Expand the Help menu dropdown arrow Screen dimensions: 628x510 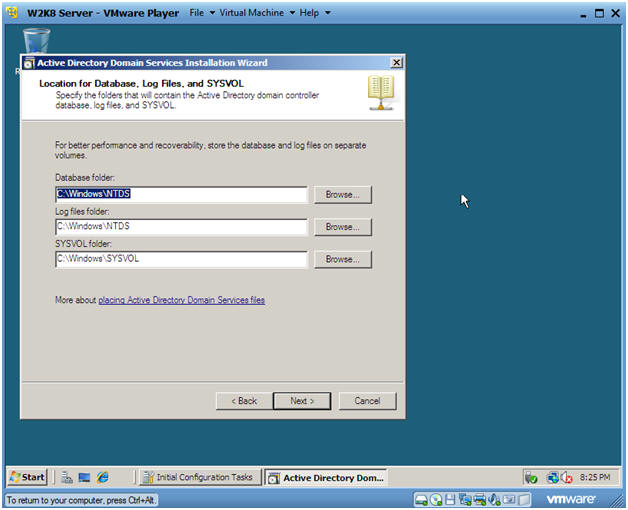pyautogui.click(x=328, y=13)
